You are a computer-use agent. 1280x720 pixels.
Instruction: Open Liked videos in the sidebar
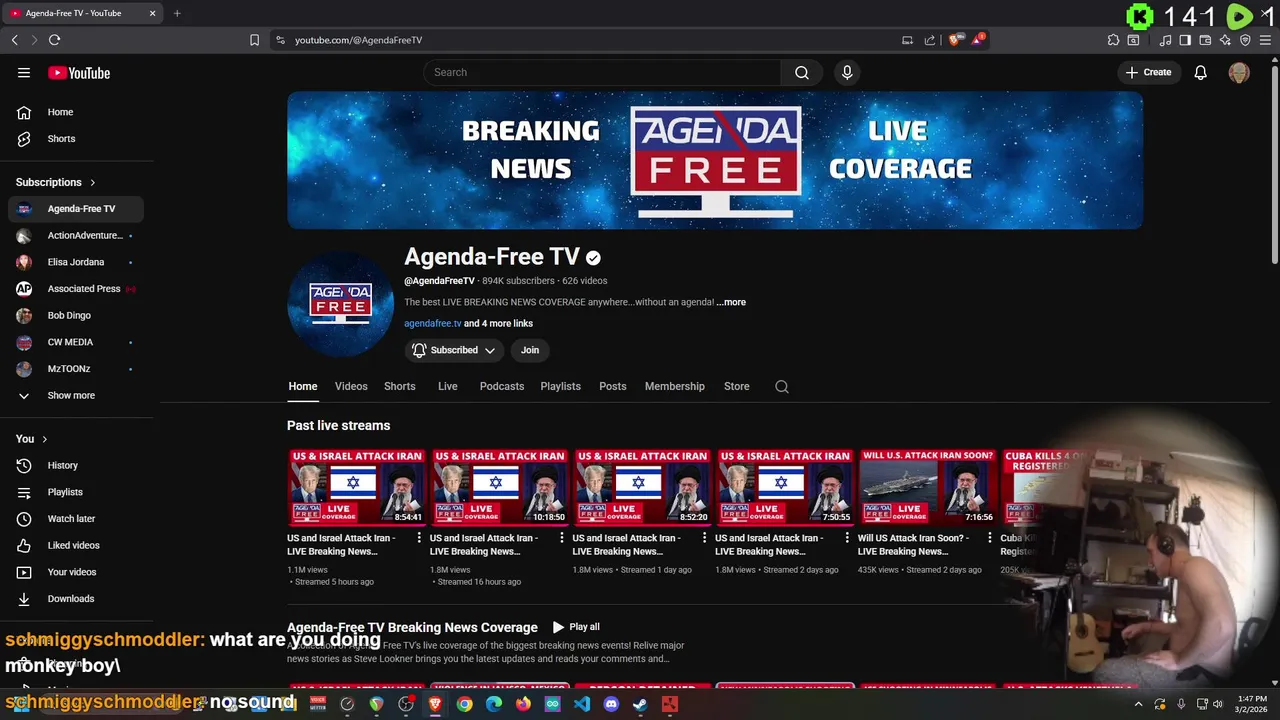[77, 545]
